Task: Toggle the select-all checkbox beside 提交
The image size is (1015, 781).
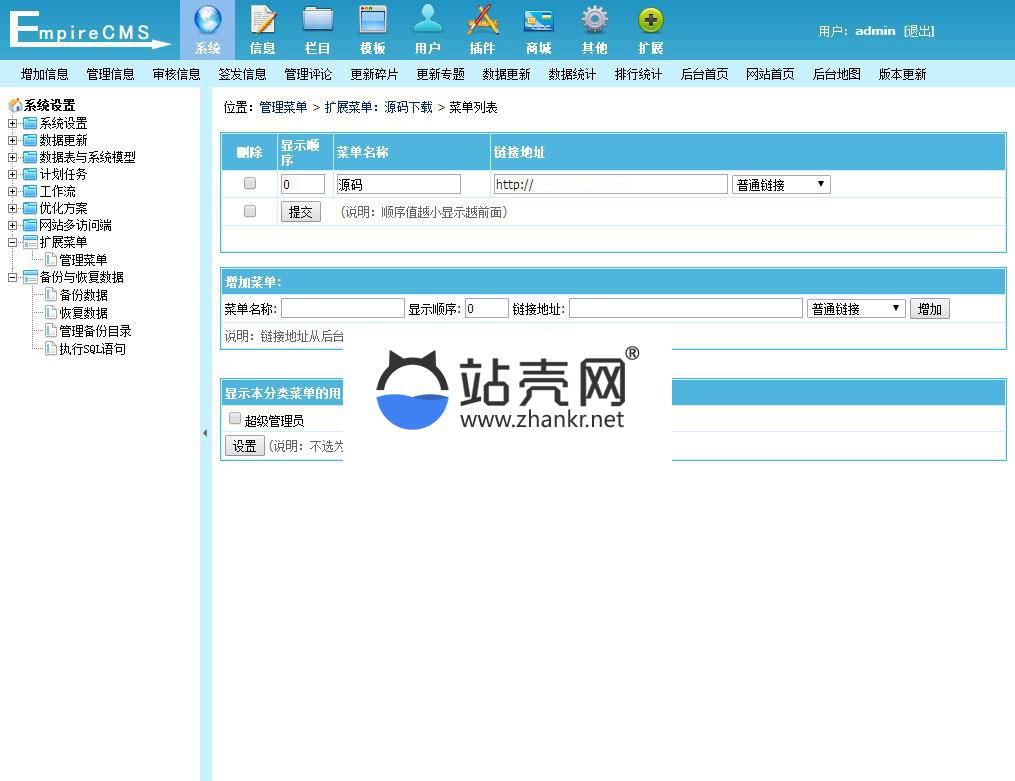Action: [250, 212]
